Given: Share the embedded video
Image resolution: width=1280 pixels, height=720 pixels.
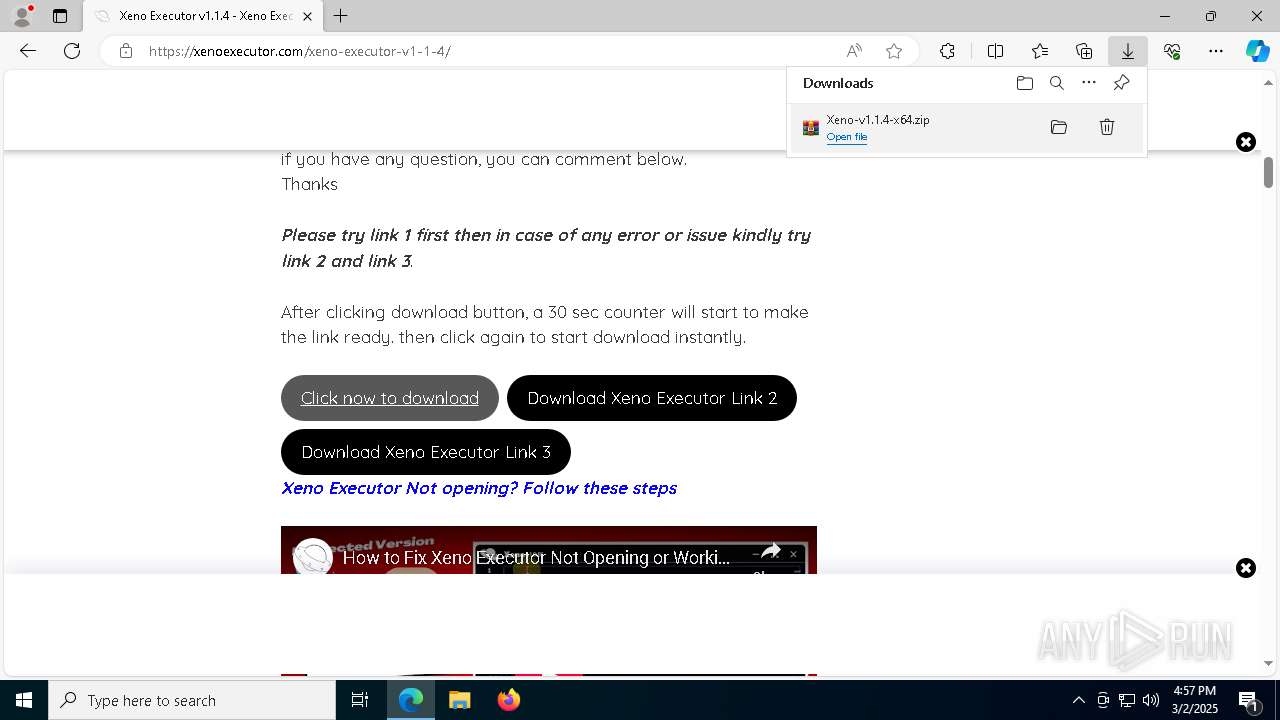Looking at the screenshot, I should click(x=770, y=552).
